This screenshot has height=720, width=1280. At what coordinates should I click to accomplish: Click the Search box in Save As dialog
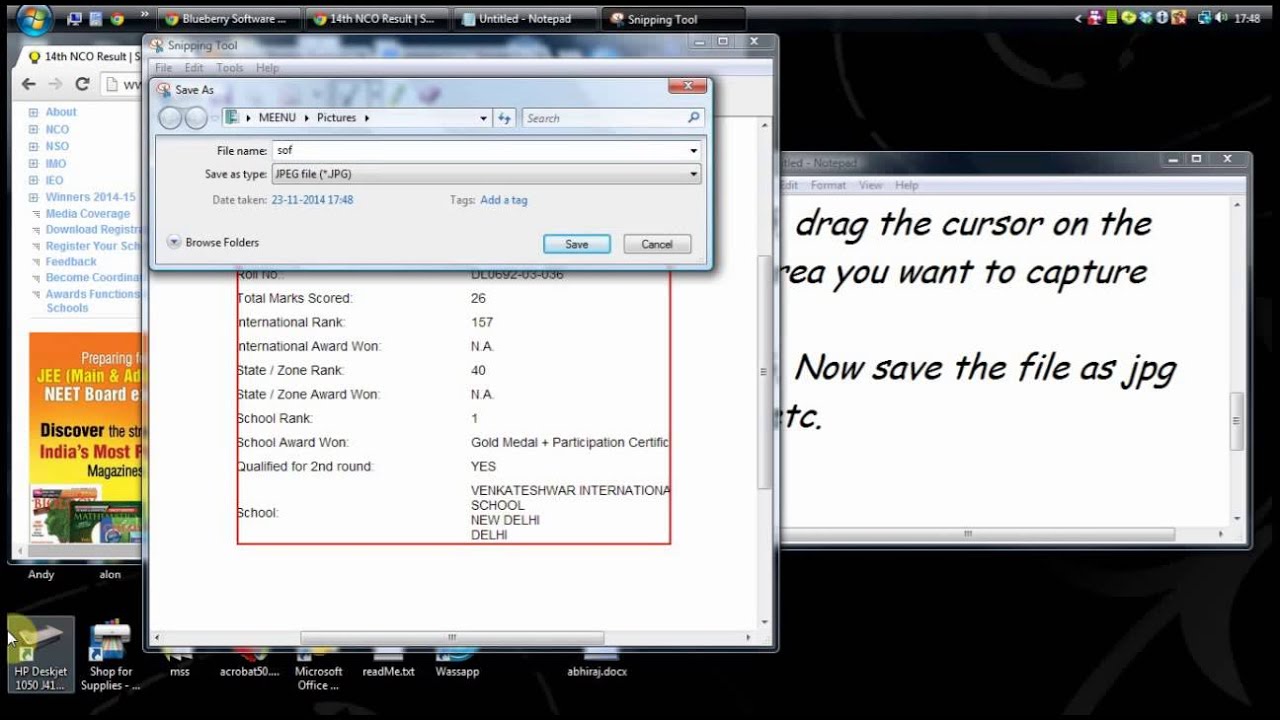pyautogui.click(x=613, y=118)
